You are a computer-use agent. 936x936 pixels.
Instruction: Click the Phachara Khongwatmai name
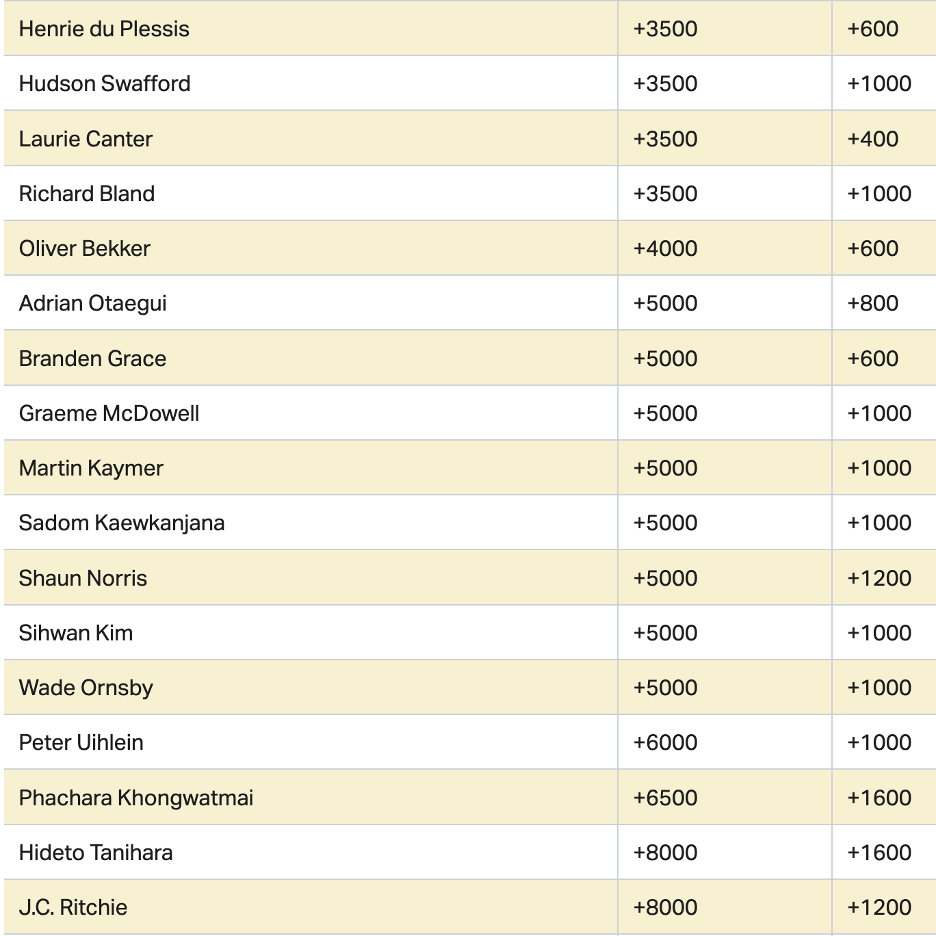(136, 798)
